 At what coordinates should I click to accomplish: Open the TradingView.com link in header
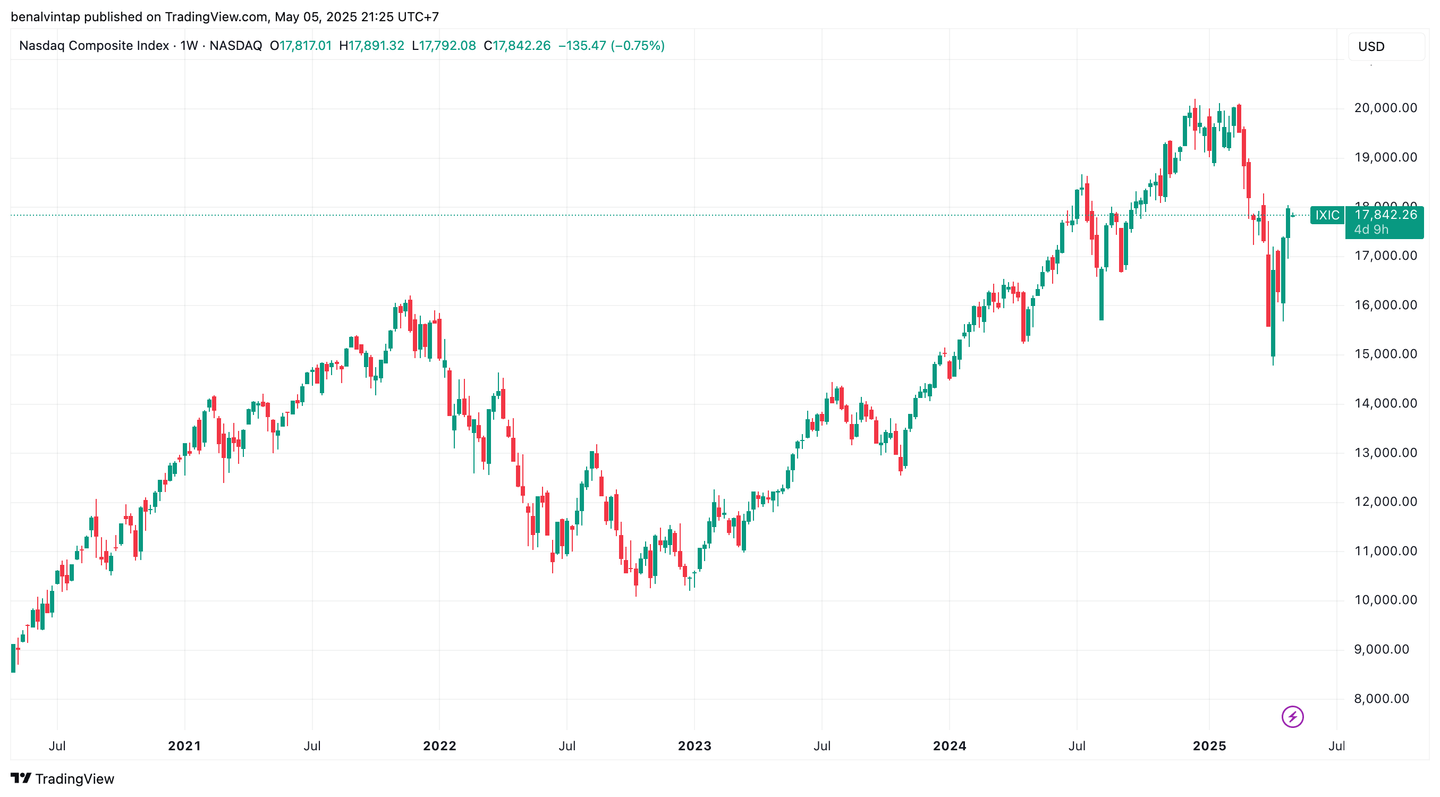click(x=218, y=17)
